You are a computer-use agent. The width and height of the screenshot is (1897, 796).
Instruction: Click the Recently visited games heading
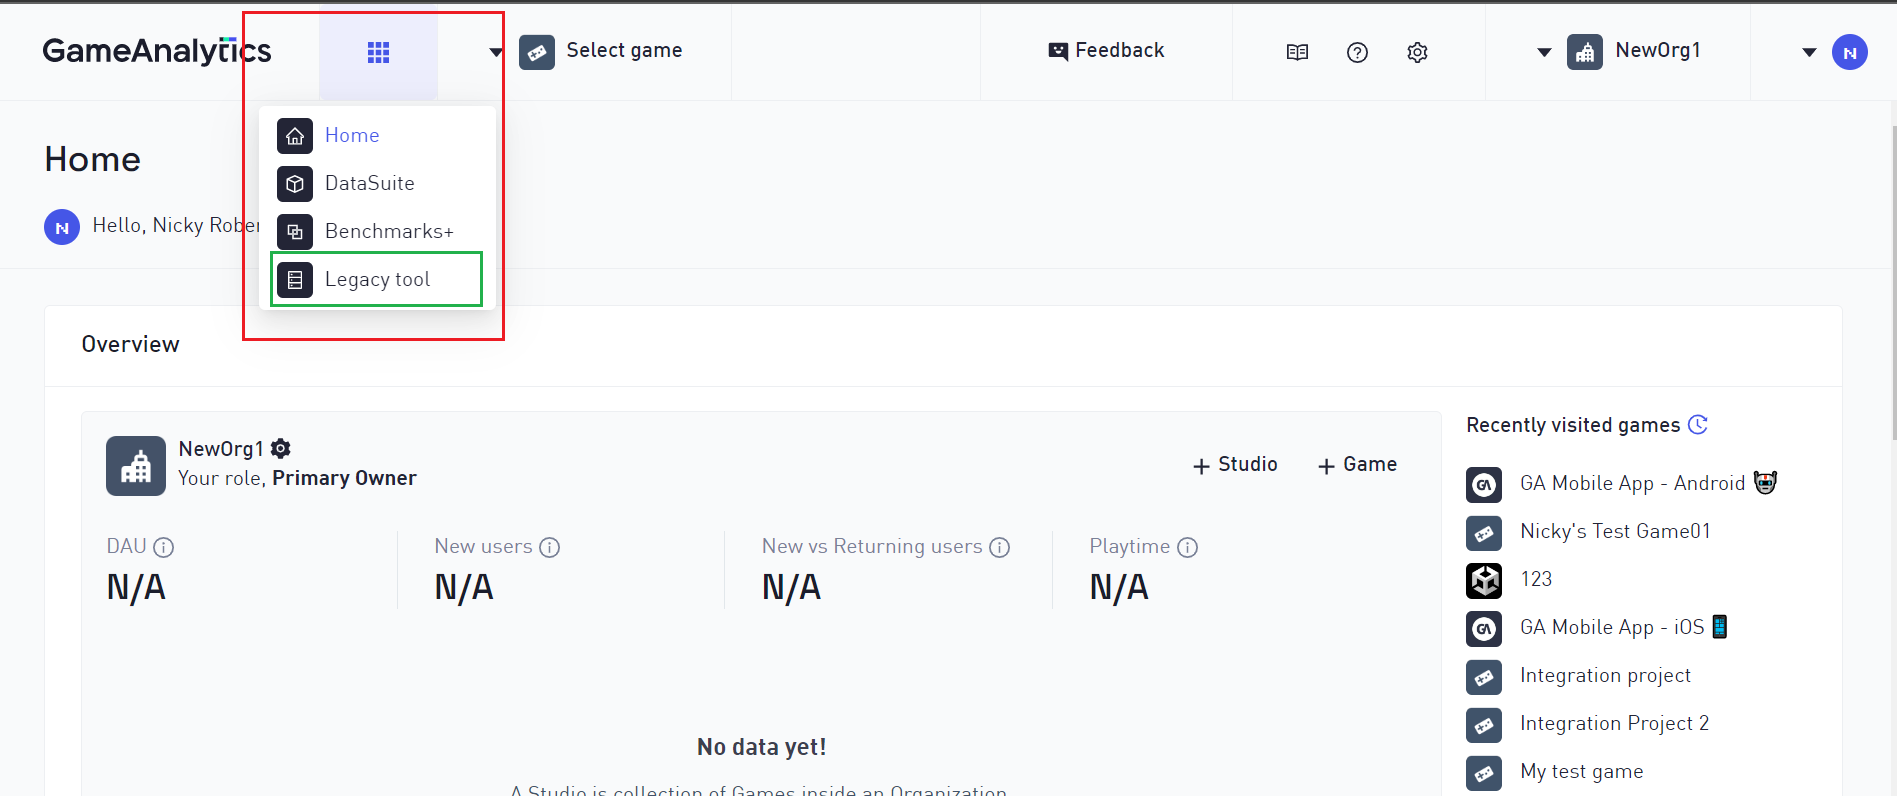point(1573,425)
